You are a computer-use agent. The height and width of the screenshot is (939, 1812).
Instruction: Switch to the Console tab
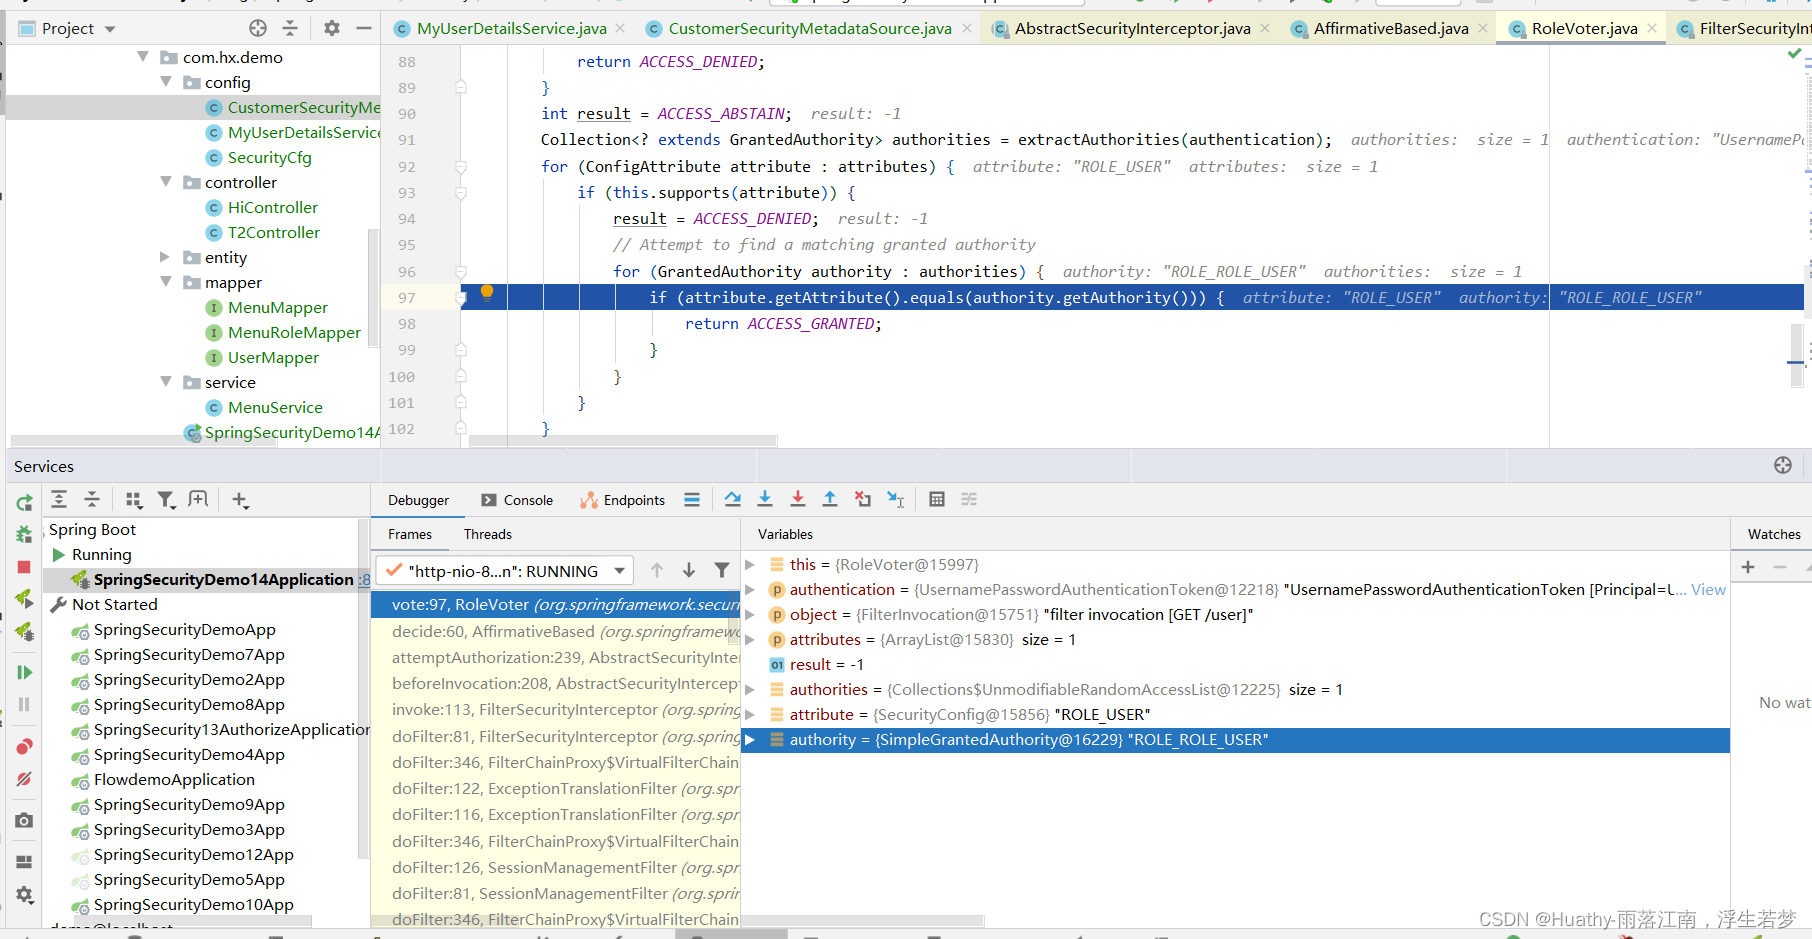tap(517, 500)
